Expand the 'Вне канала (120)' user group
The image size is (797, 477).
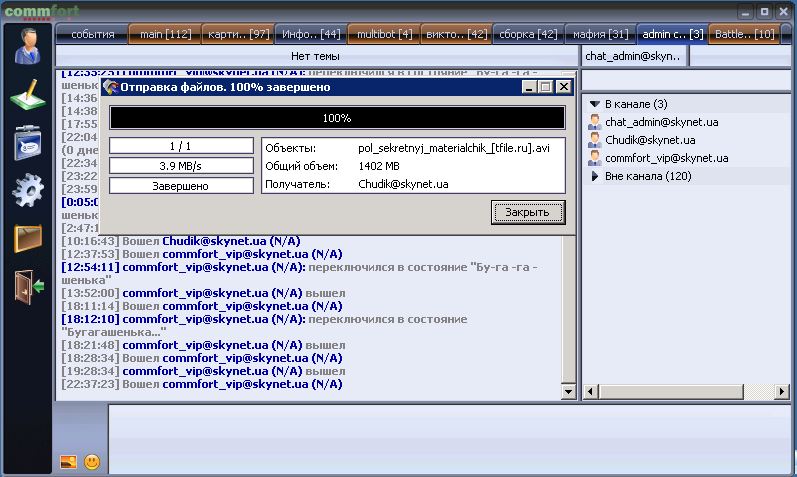[595, 176]
